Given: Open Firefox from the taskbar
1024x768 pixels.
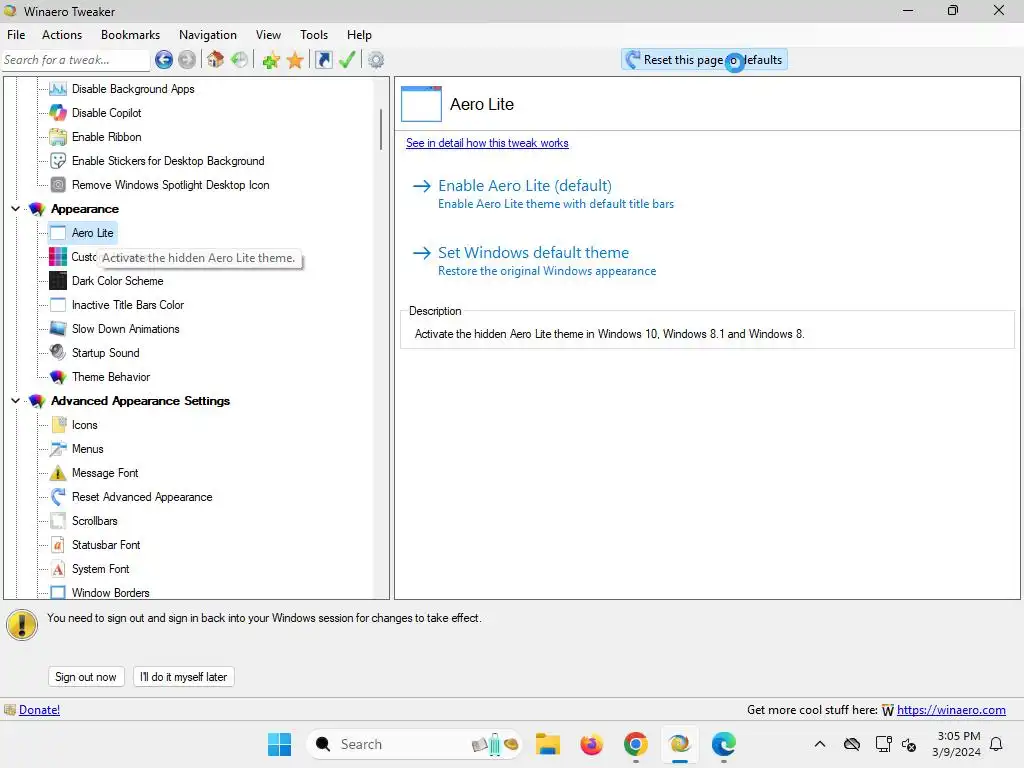Looking at the screenshot, I should [x=592, y=744].
